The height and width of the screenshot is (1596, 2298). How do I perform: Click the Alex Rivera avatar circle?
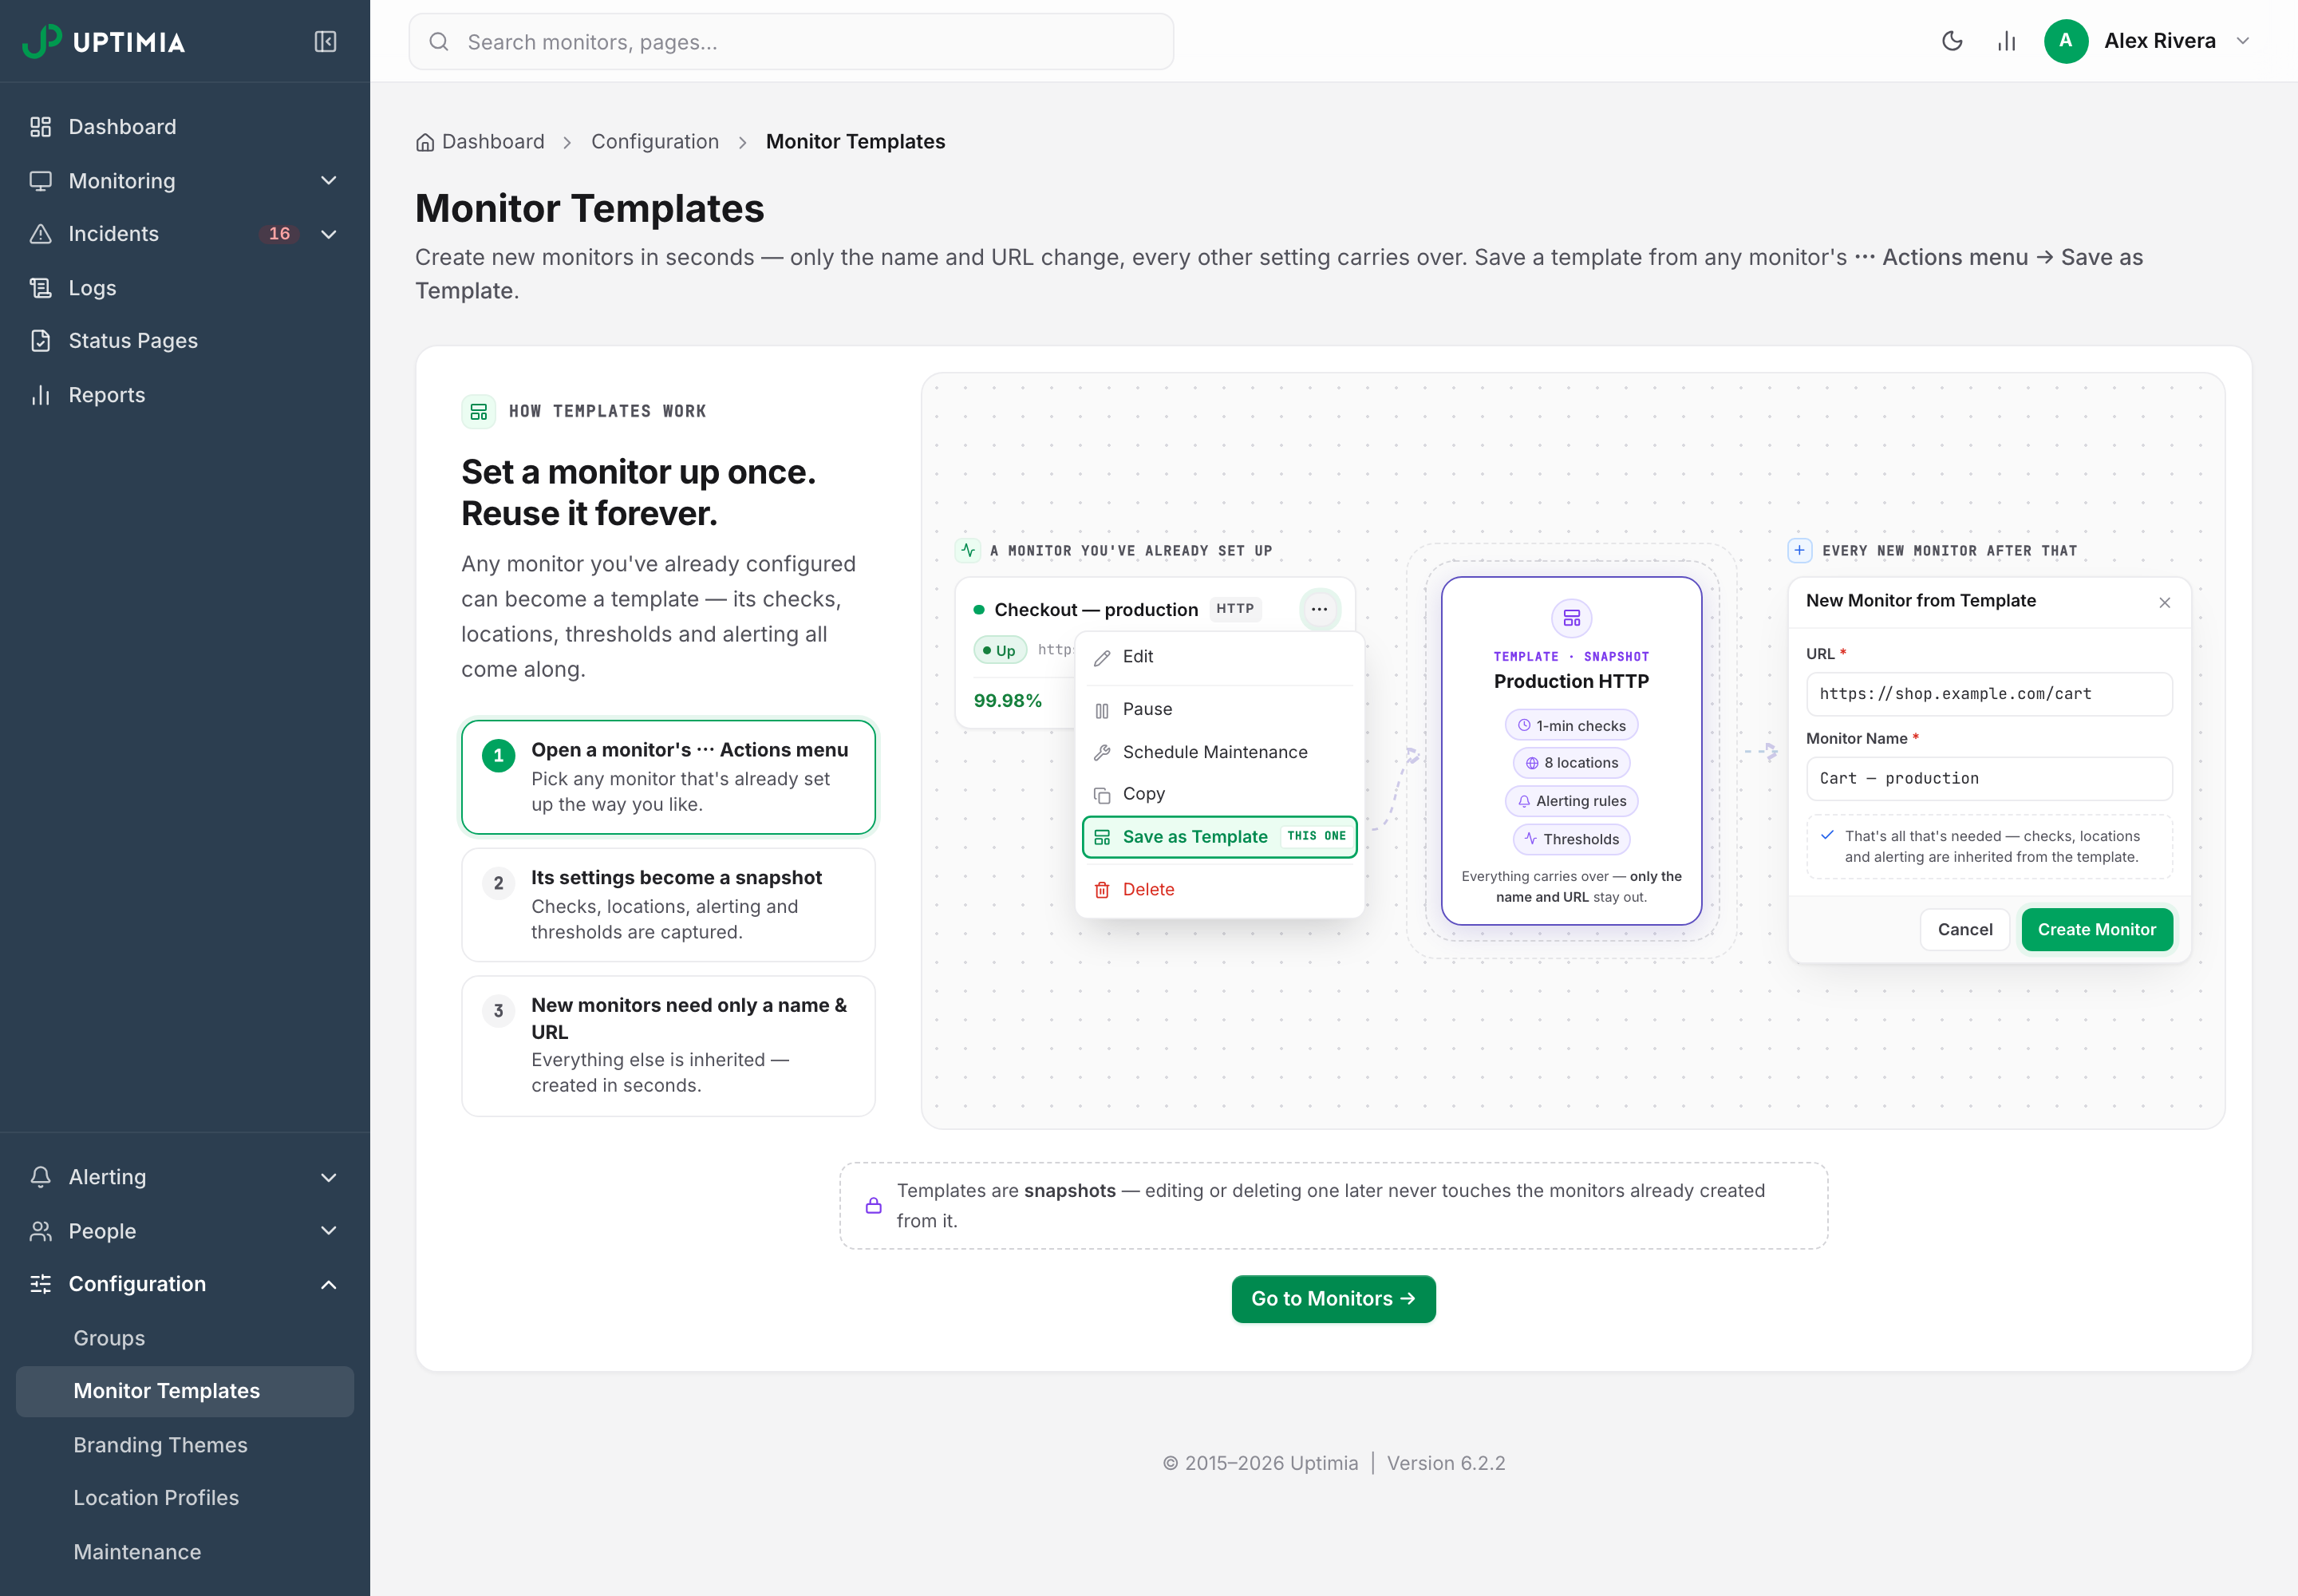[2065, 41]
